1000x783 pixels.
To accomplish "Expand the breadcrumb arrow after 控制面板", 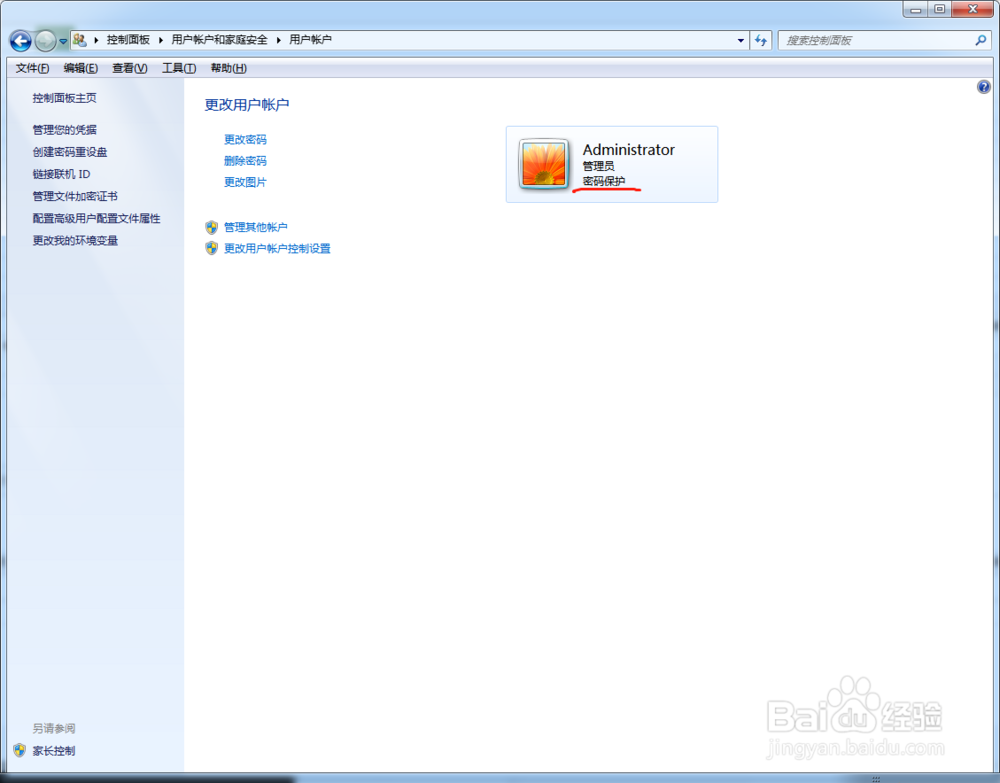I will coord(161,39).
